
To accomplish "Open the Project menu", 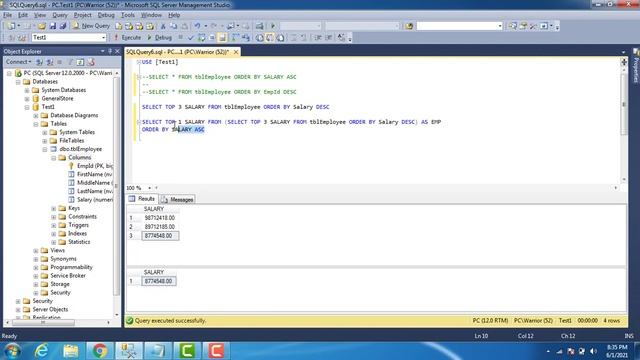I will [82, 15].
